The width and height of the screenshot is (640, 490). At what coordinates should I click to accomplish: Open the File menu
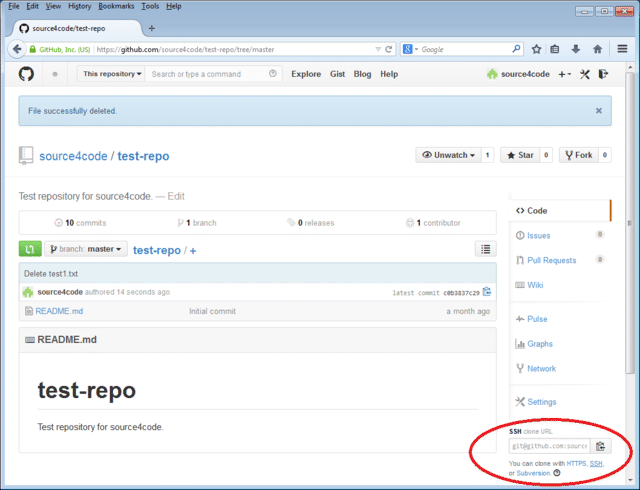[x=13, y=6]
